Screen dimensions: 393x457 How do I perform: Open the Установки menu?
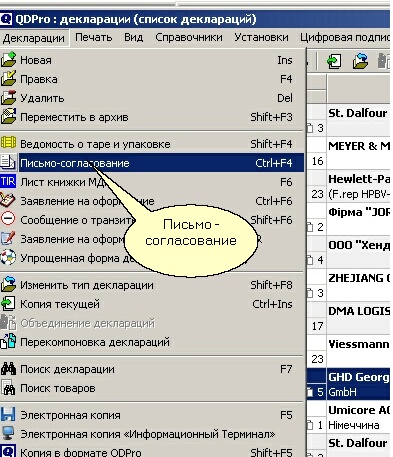tap(261, 38)
